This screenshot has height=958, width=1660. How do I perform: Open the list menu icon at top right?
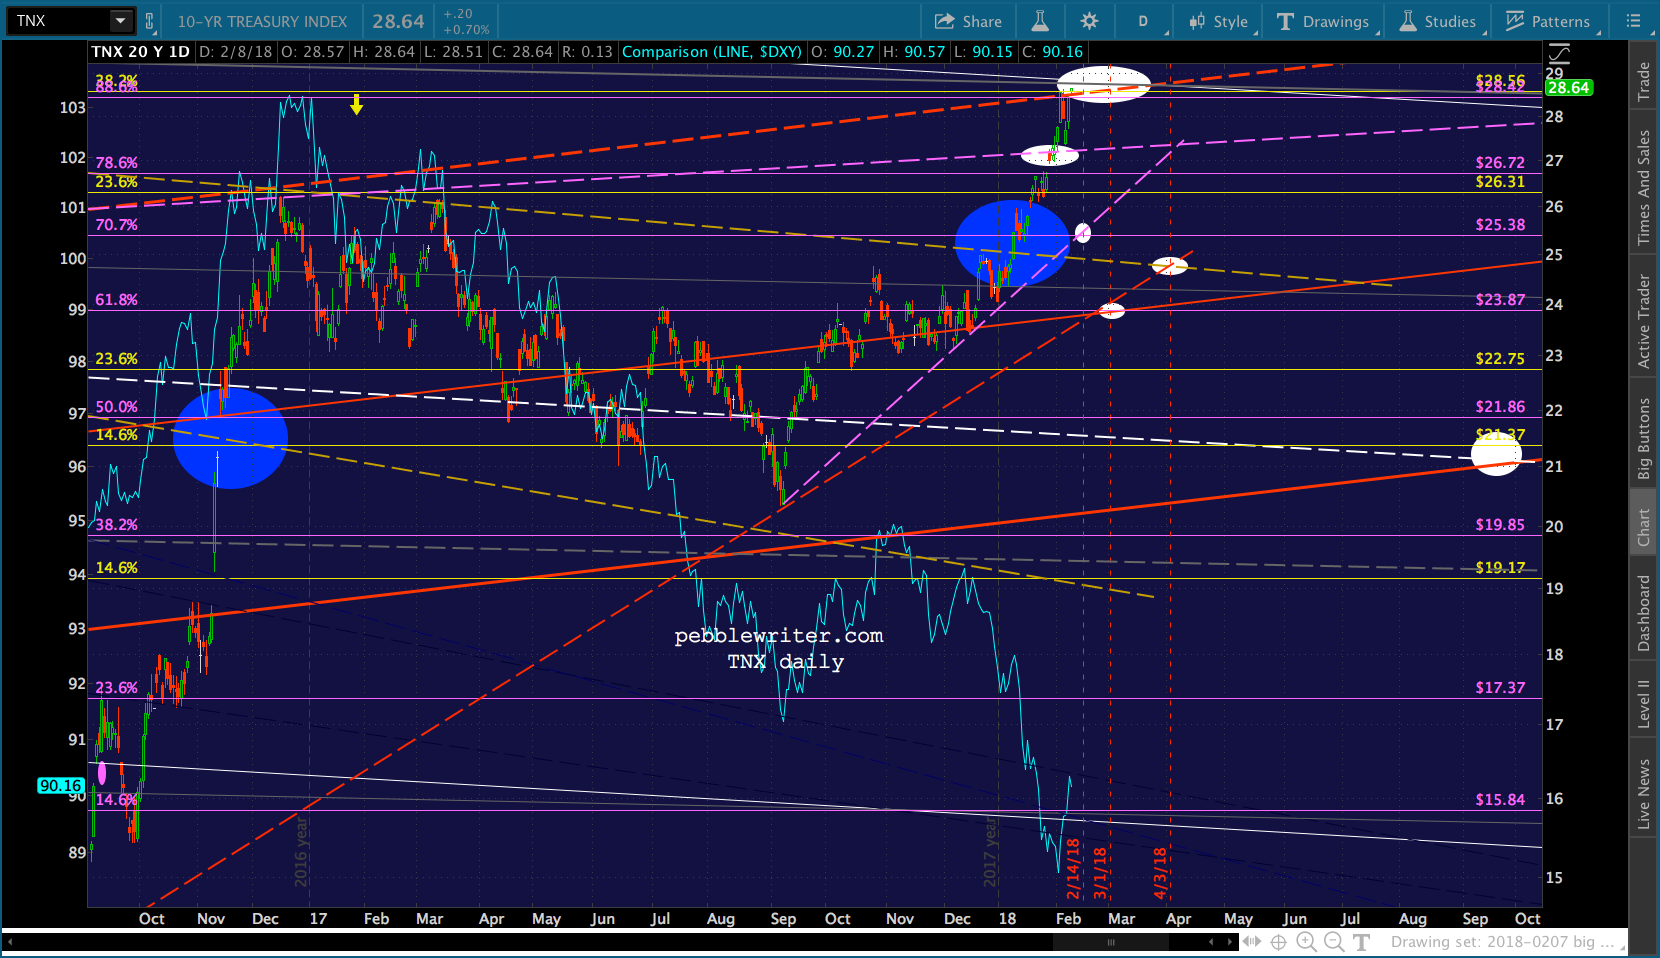(x=1634, y=21)
